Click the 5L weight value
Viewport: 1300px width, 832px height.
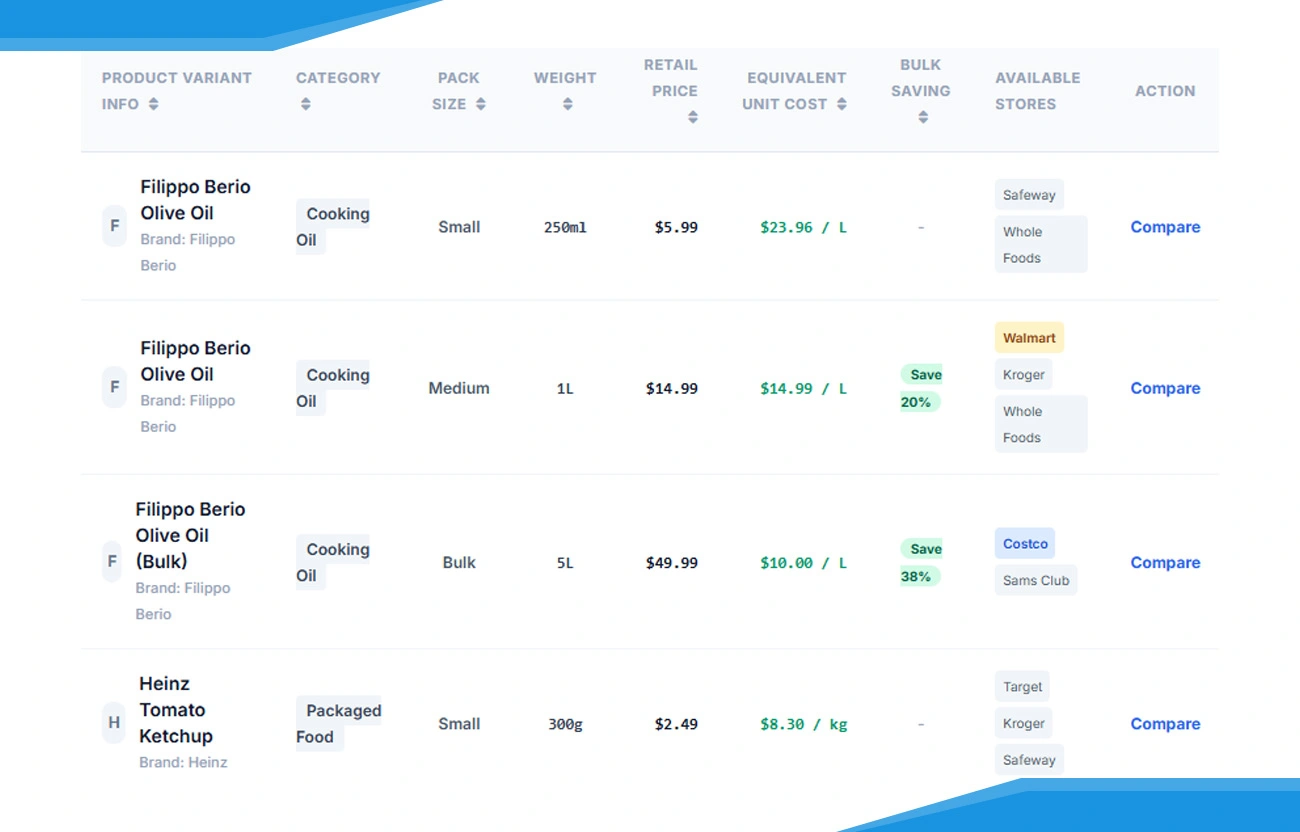565,563
